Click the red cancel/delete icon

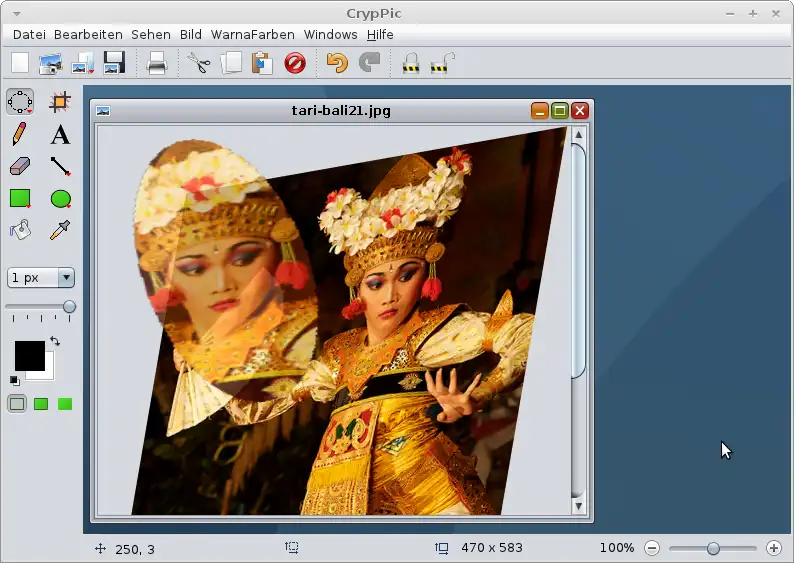(x=295, y=63)
